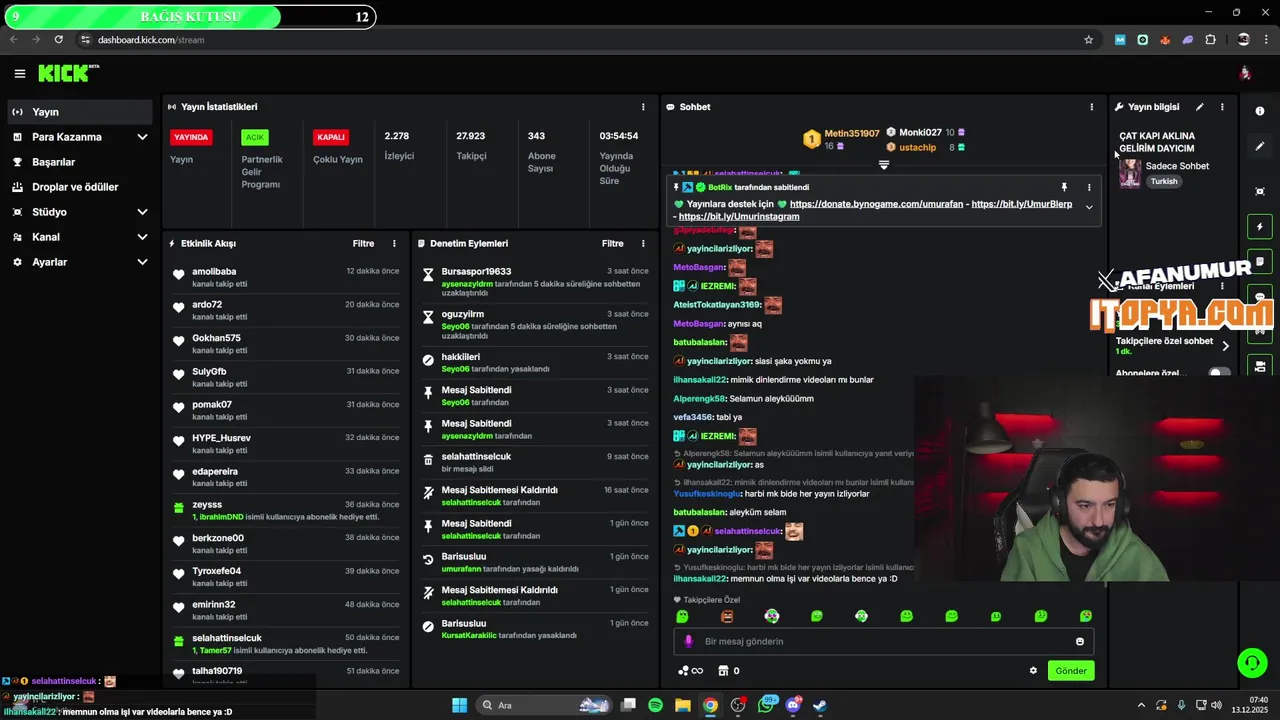The width and height of the screenshot is (1280, 720).
Task: Click username Bursaspor19633 in Denetim Eylemleri
Action: (x=476, y=272)
